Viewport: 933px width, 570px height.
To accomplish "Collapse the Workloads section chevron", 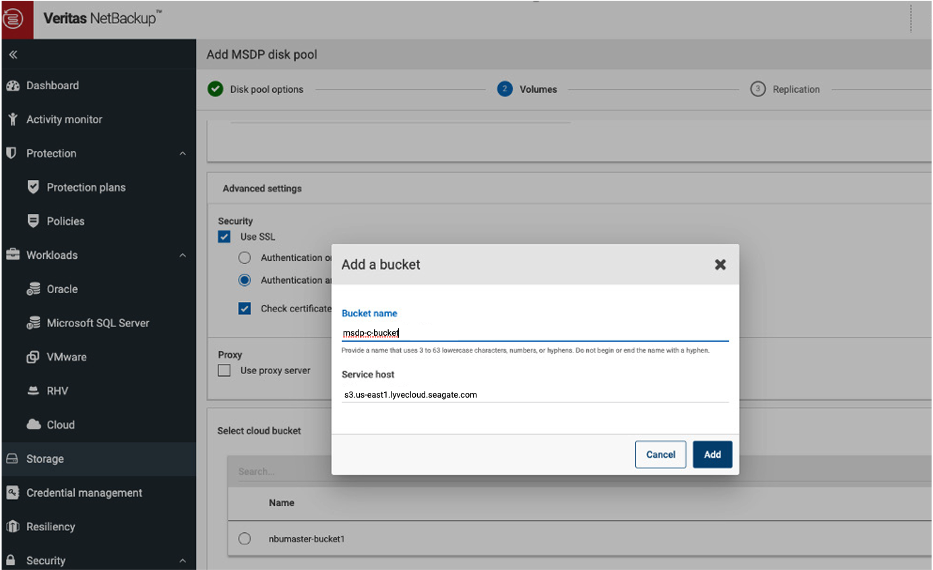I will point(183,255).
